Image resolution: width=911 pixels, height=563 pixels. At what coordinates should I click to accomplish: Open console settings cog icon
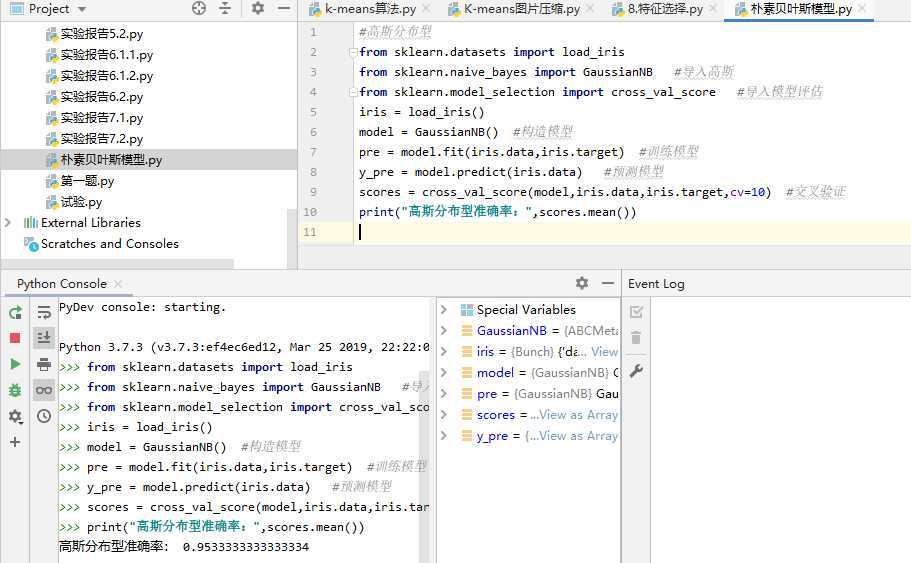pos(15,416)
